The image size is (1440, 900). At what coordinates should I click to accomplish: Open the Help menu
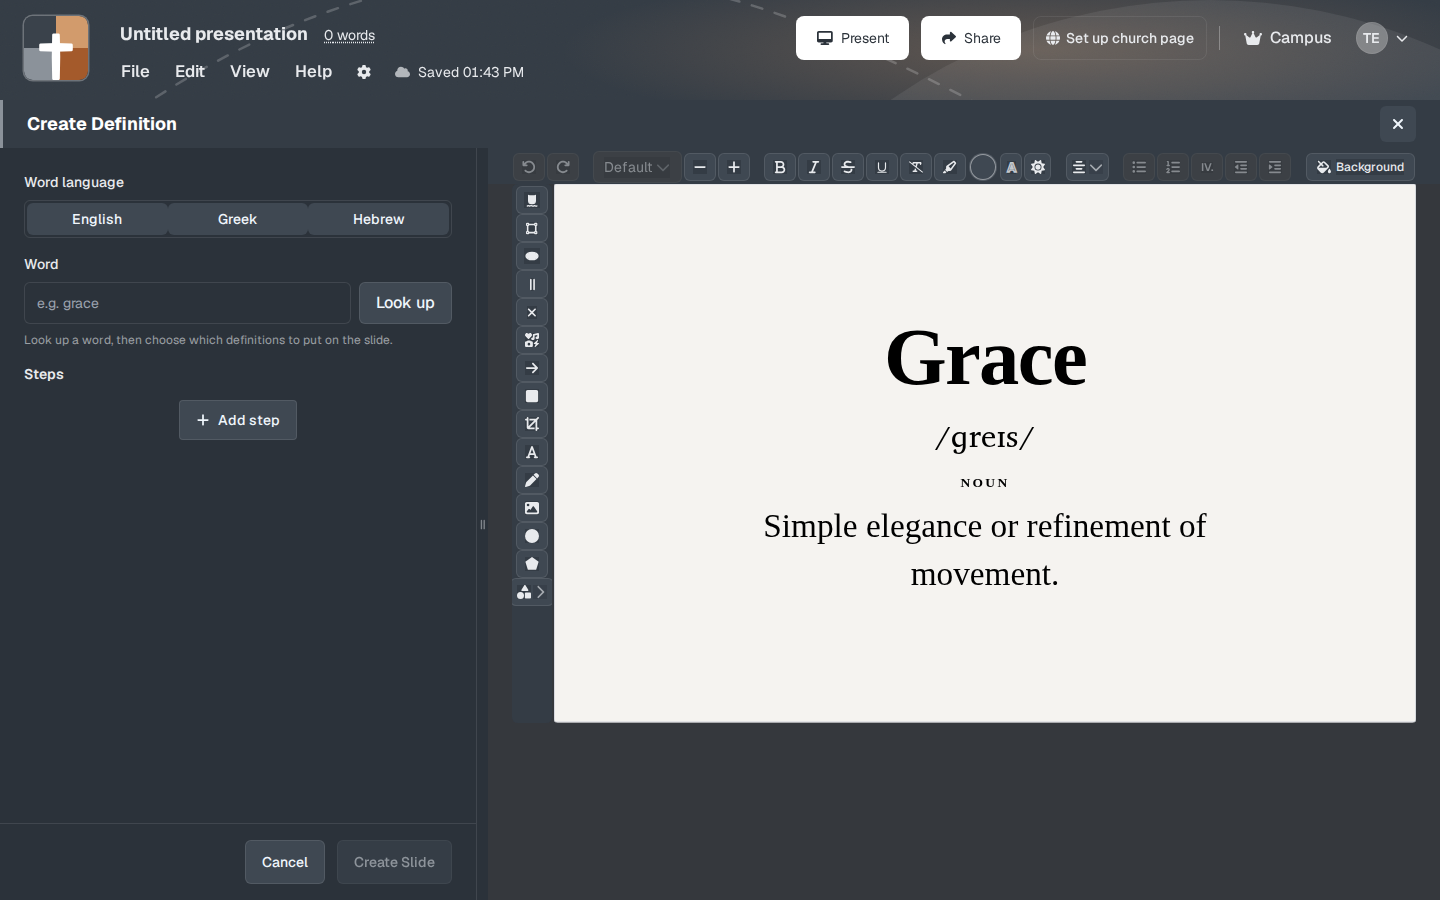click(x=313, y=71)
